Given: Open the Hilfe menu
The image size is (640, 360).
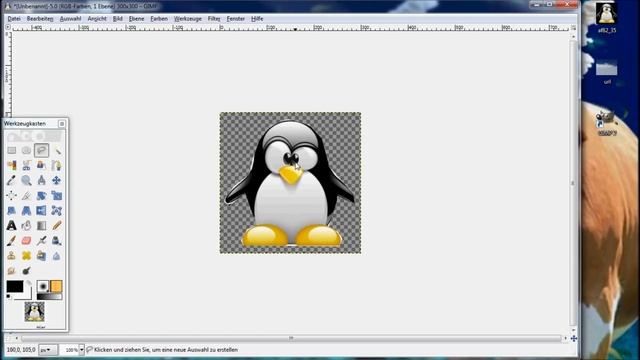Looking at the screenshot, I should point(257,19).
